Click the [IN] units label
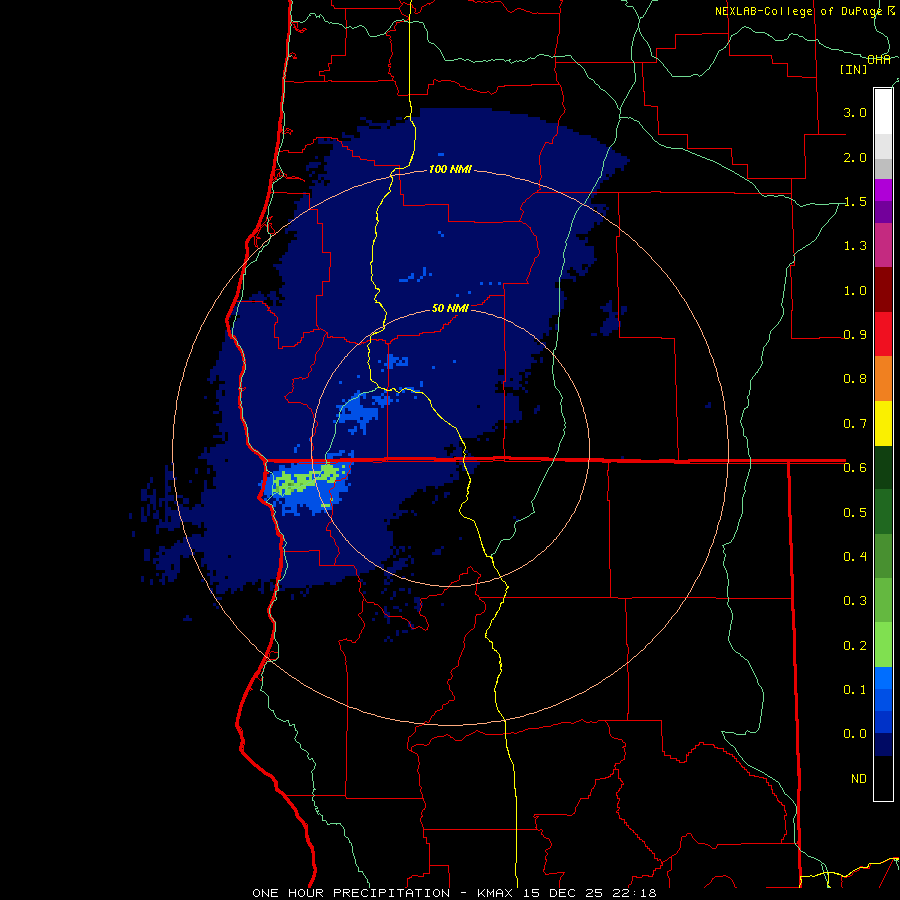This screenshot has height=900, width=900. (854, 69)
